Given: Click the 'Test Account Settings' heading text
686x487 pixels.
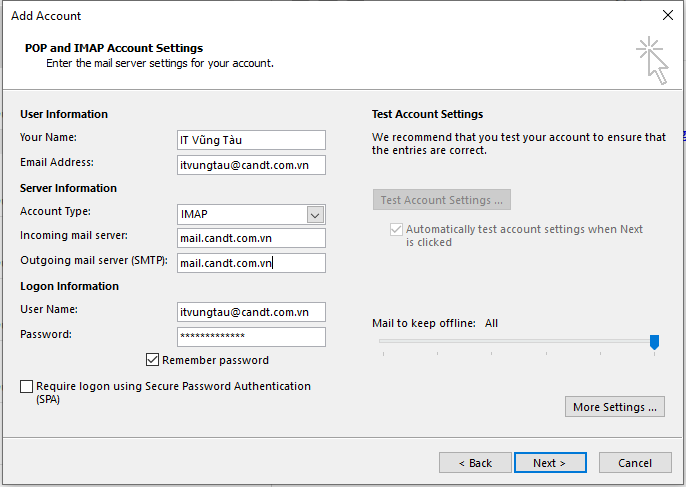Looking at the screenshot, I should pyautogui.click(x=427, y=114).
